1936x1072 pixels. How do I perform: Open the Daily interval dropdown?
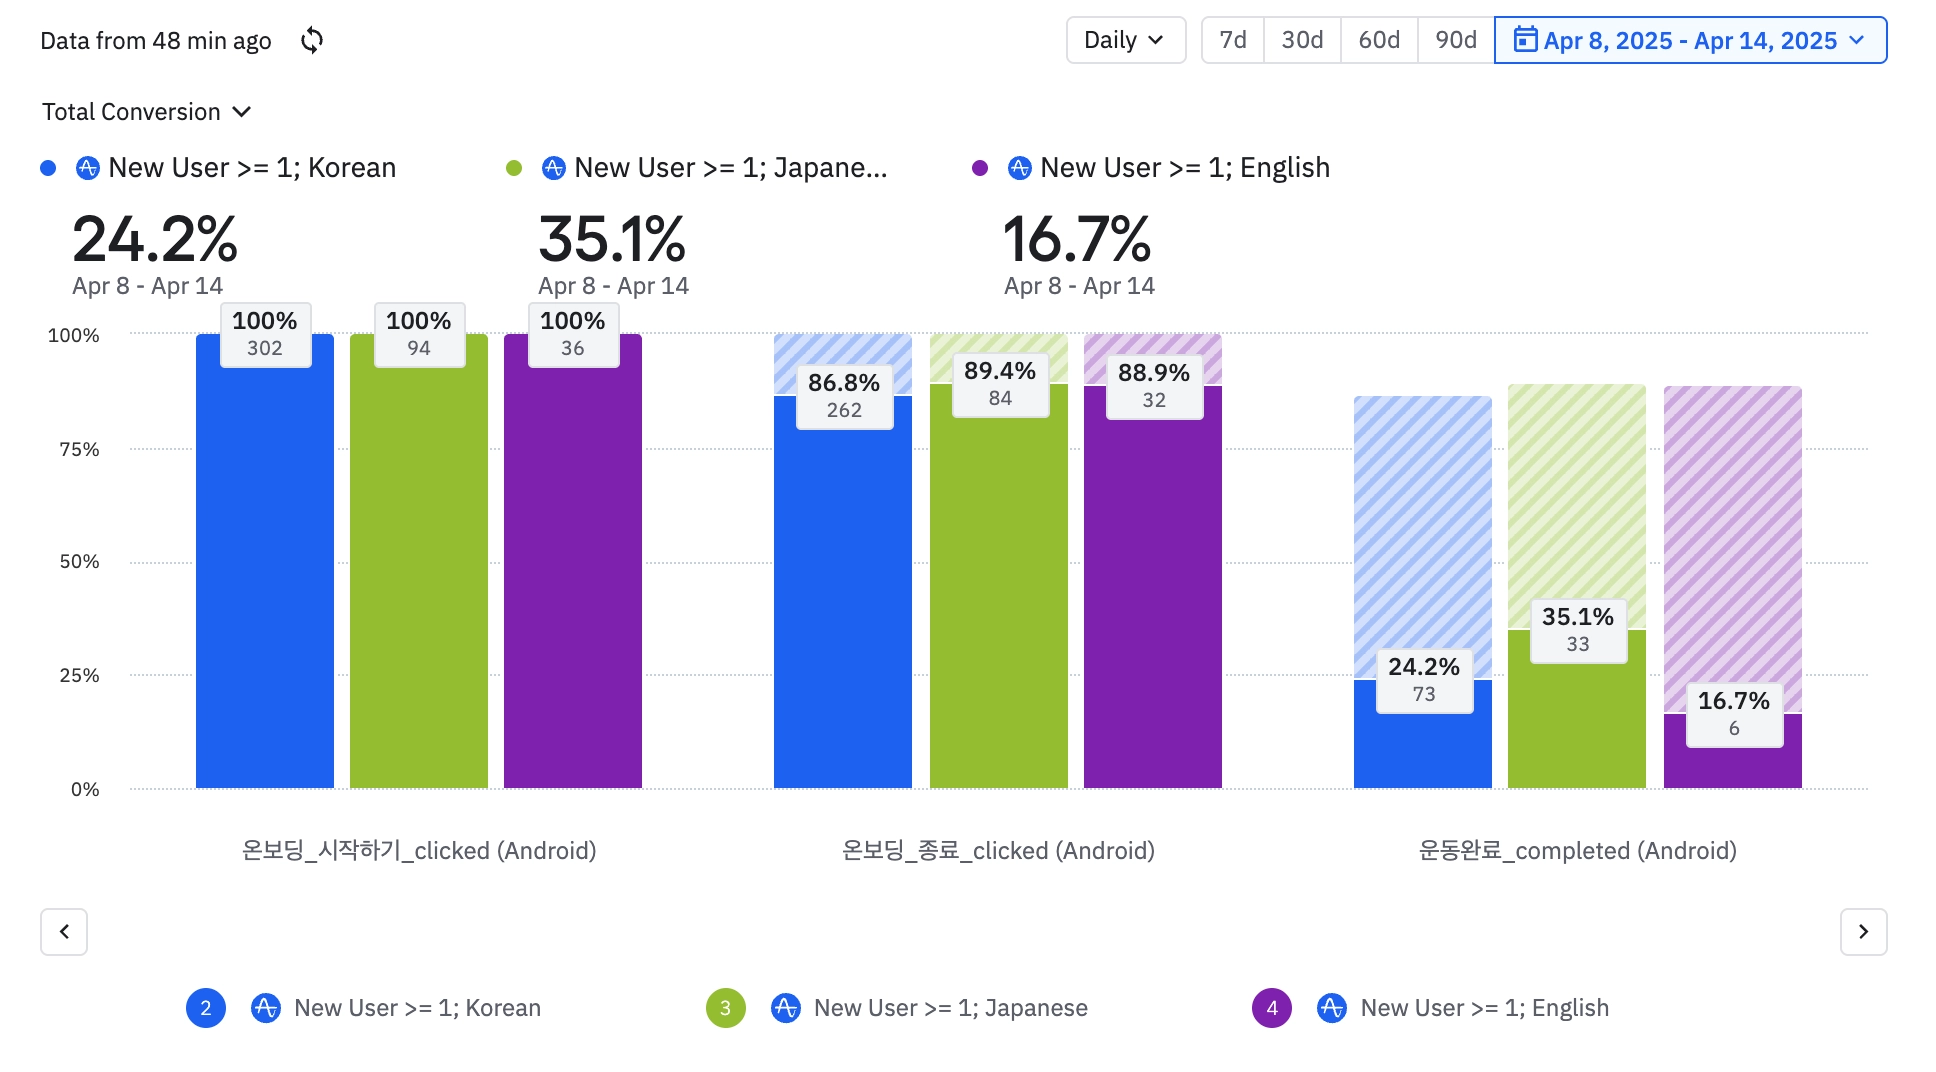click(1125, 40)
